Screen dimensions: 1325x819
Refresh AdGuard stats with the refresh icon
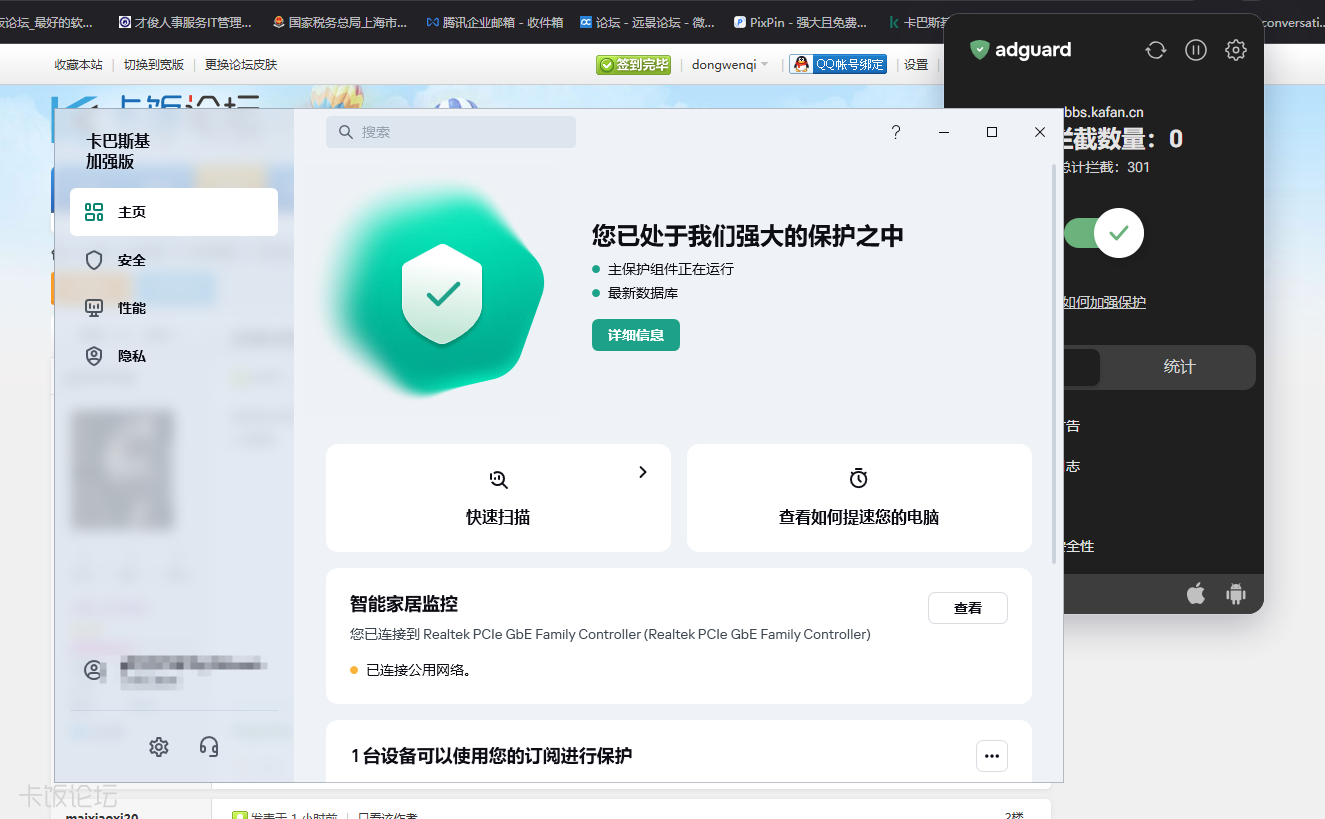(1155, 49)
